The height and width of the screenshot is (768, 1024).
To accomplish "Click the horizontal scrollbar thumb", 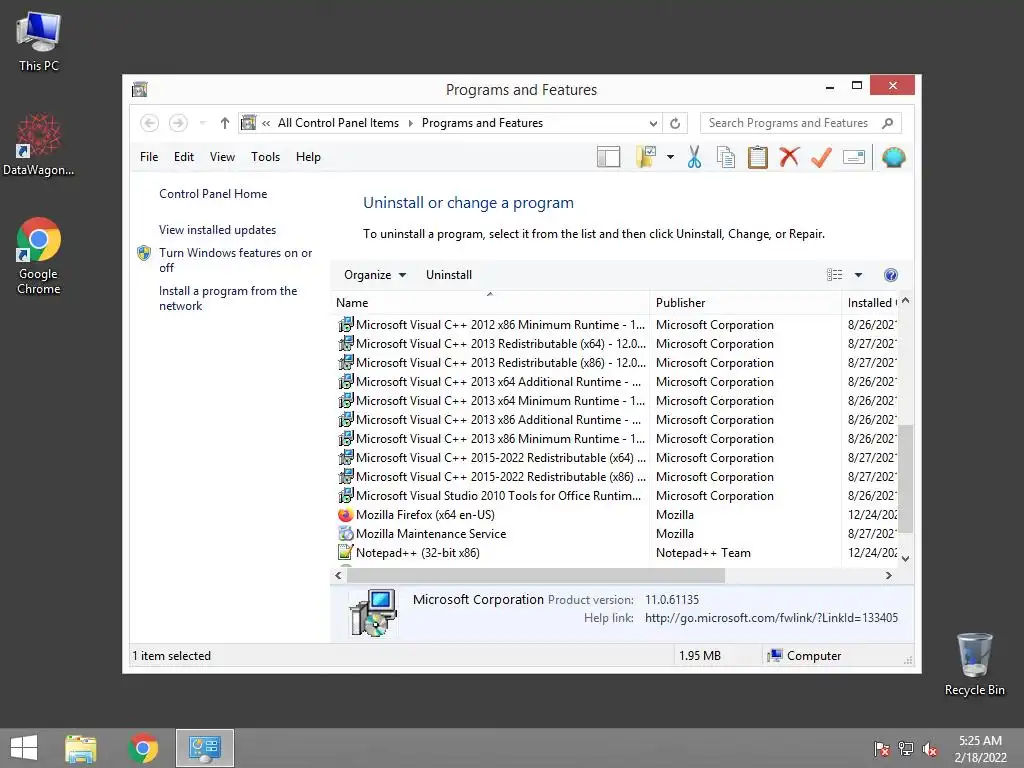I will [536, 575].
